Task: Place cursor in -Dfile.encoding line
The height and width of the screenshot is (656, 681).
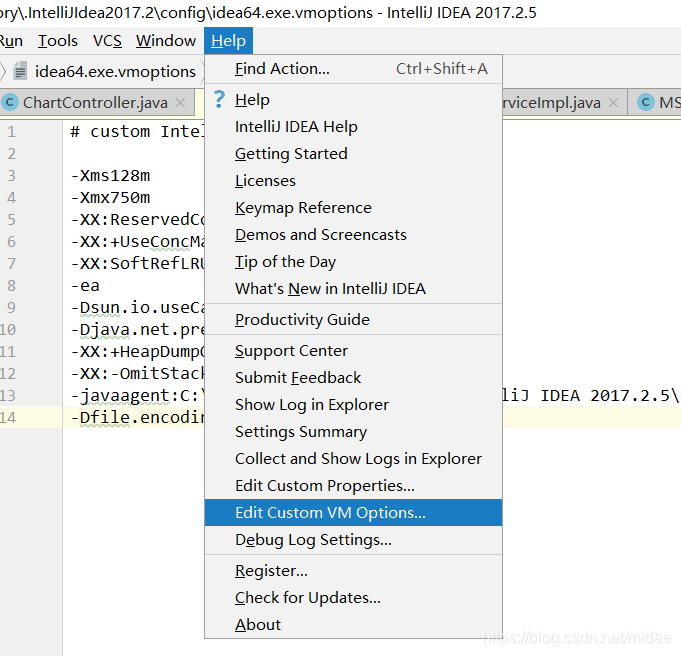Action: pyautogui.click(x=137, y=417)
